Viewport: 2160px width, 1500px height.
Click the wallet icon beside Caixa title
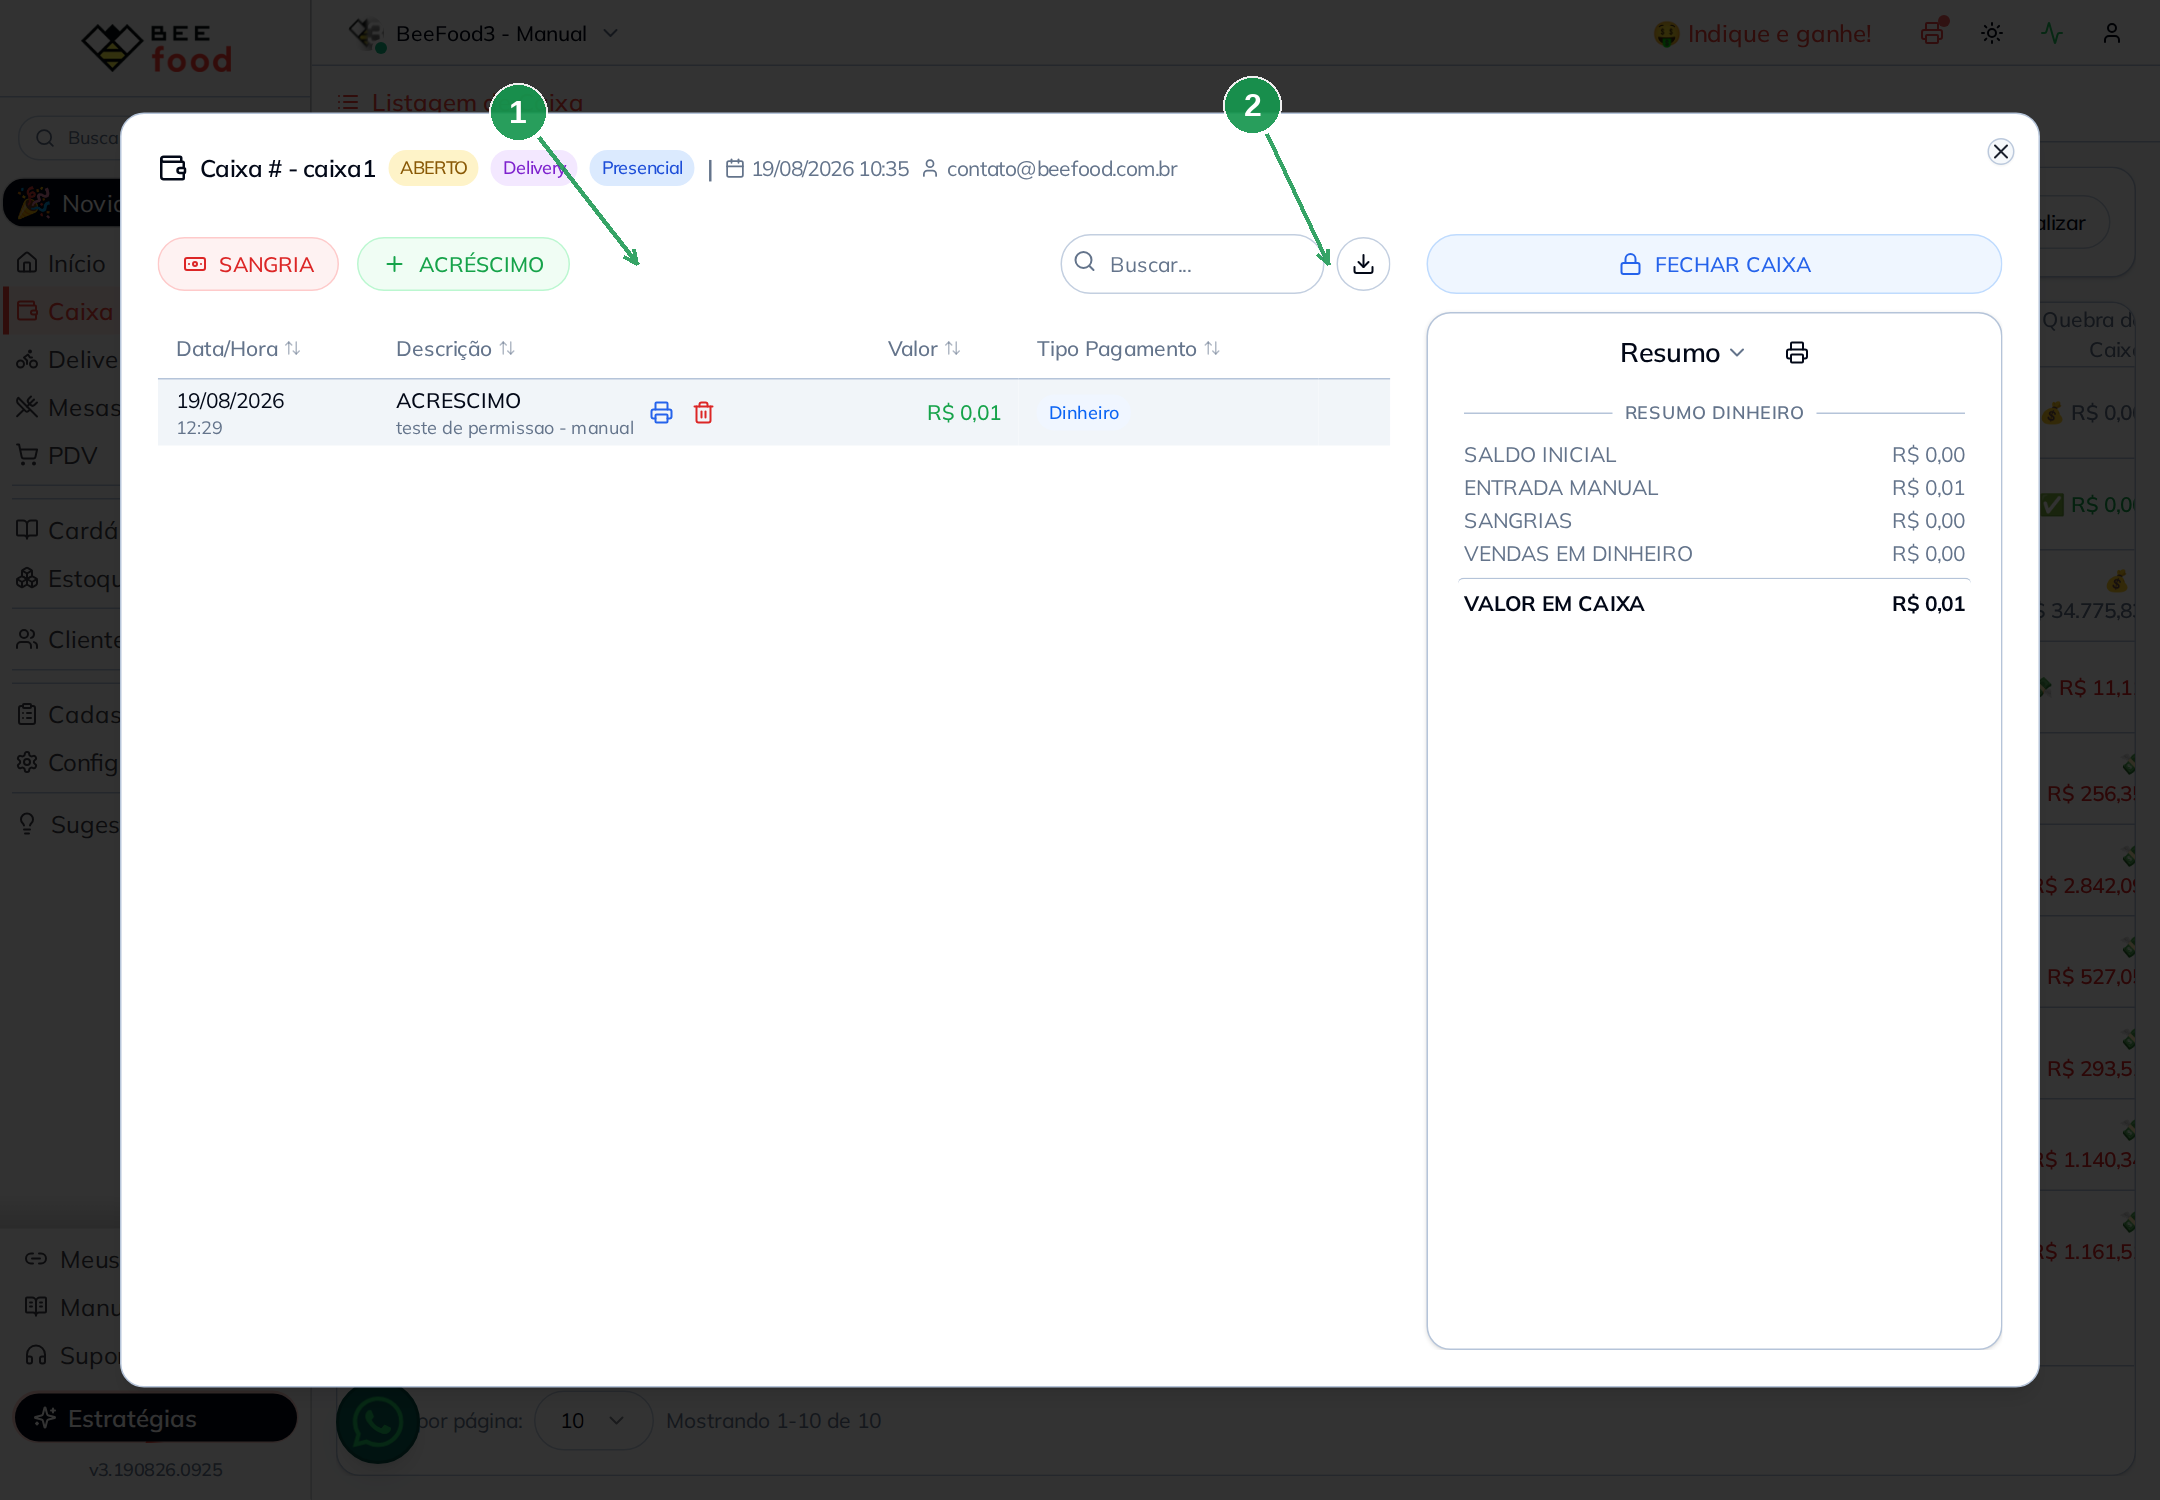click(x=173, y=168)
